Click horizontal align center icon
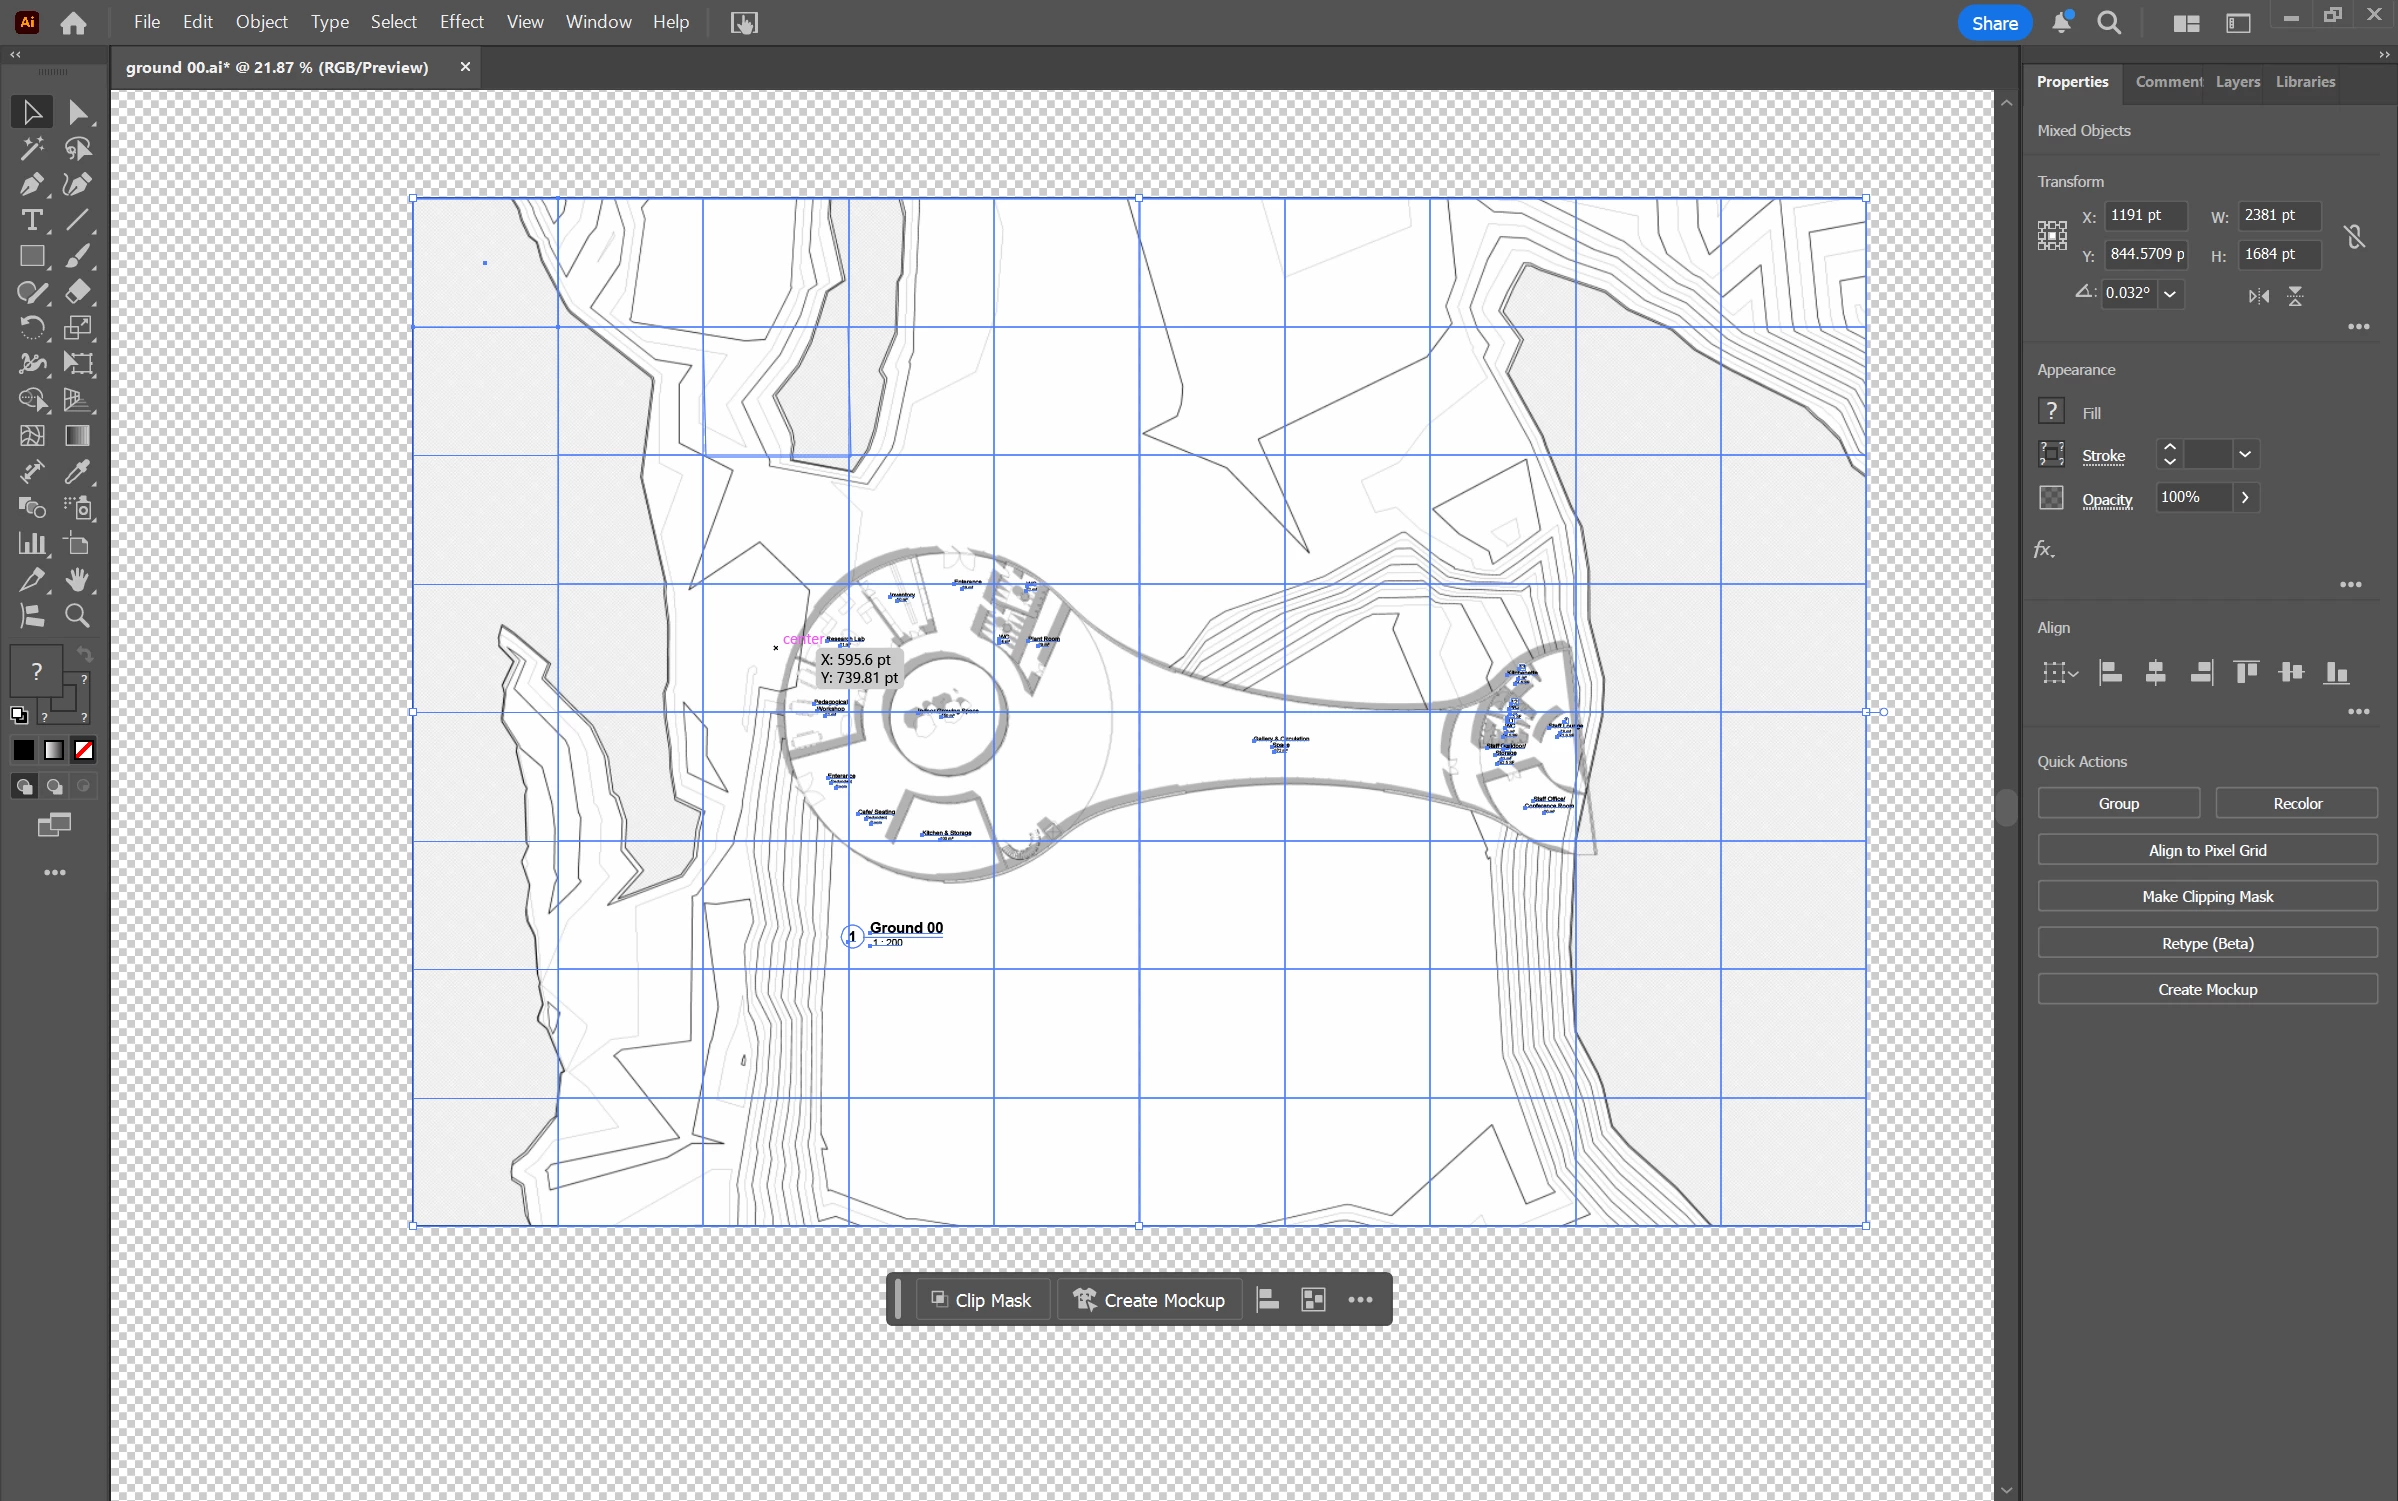This screenshot has height=1501, width=2398. point(2155,673)
